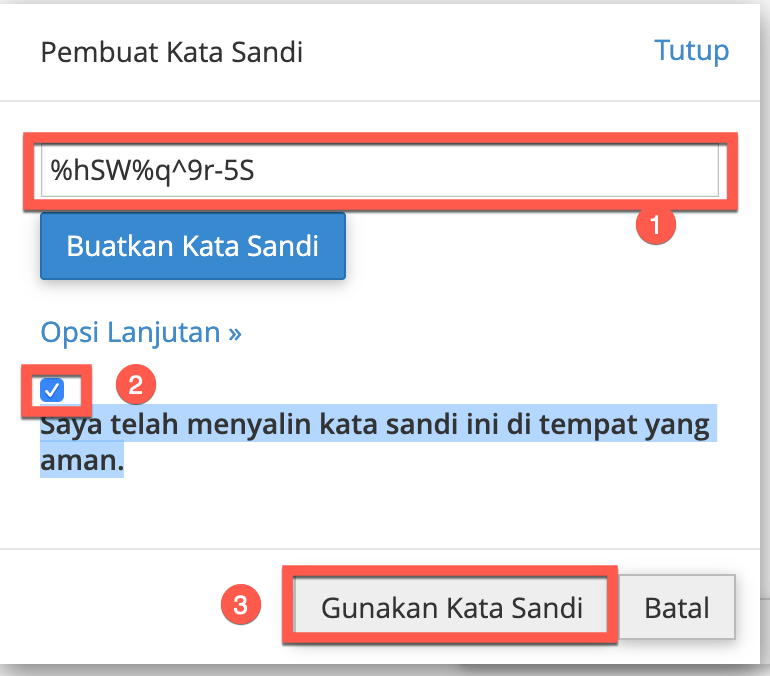
Task: Click the red number 3 annotation badge
Action: (241, 604)
